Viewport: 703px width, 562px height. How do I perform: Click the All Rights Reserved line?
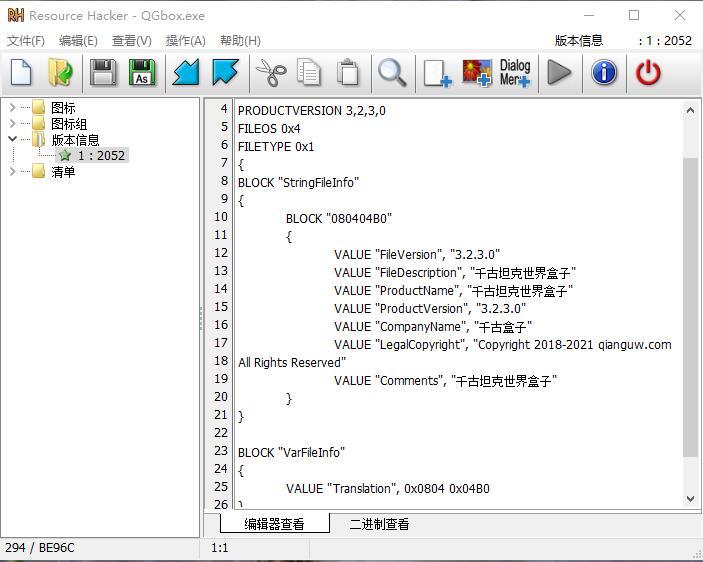(x=292, y=362)
